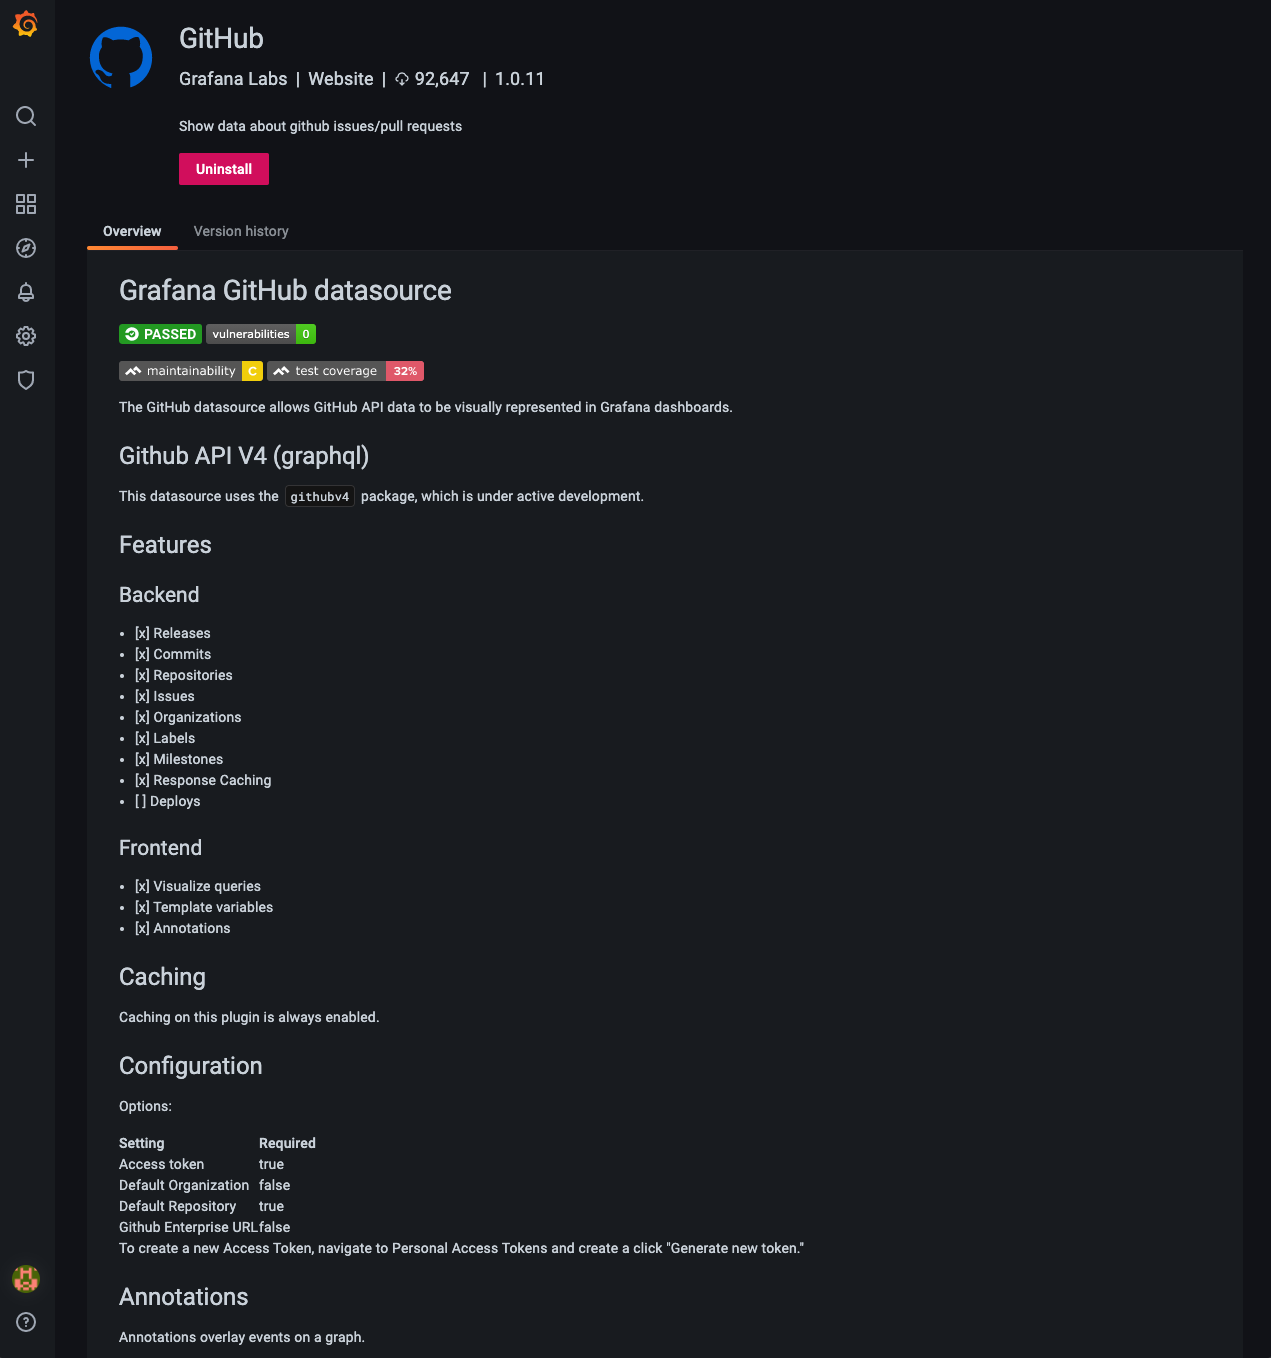Click the vulnerabilities 0 badge

click(x=260, y=334)
